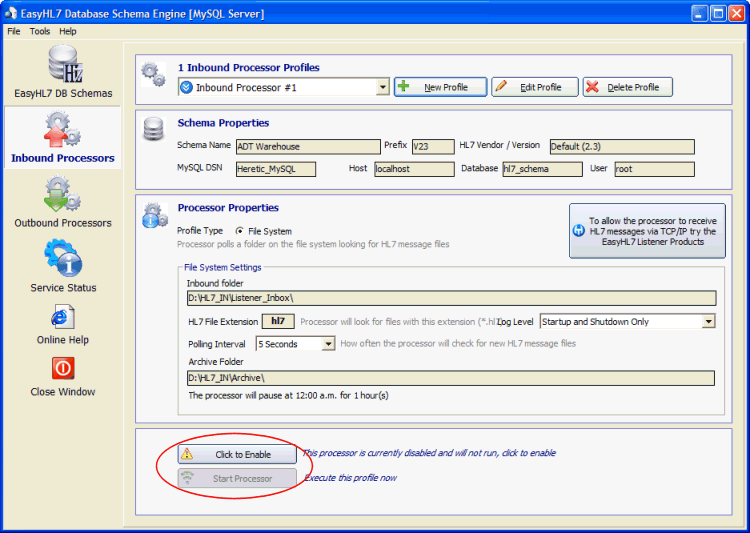Click the red X icon on Delete Profile

click(592, 87)
